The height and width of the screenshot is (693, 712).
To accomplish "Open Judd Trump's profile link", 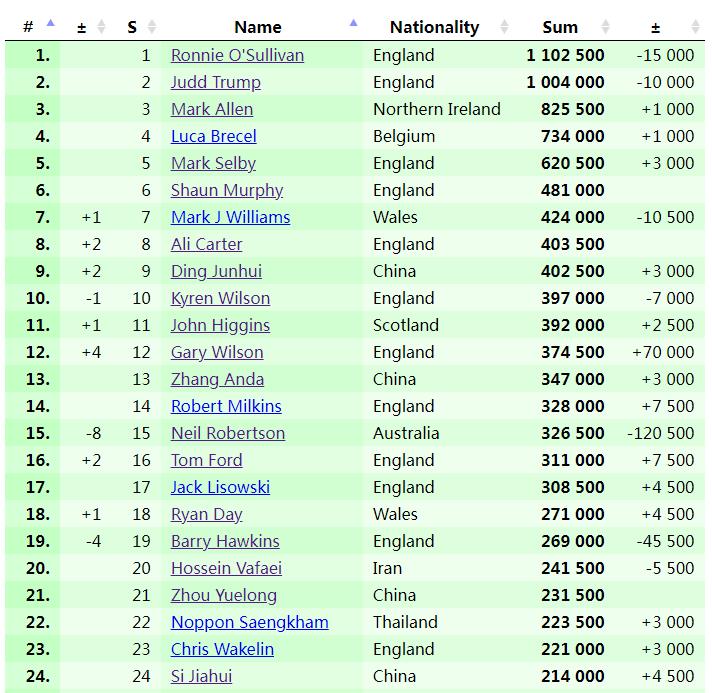I will click(x=215, y=82).
